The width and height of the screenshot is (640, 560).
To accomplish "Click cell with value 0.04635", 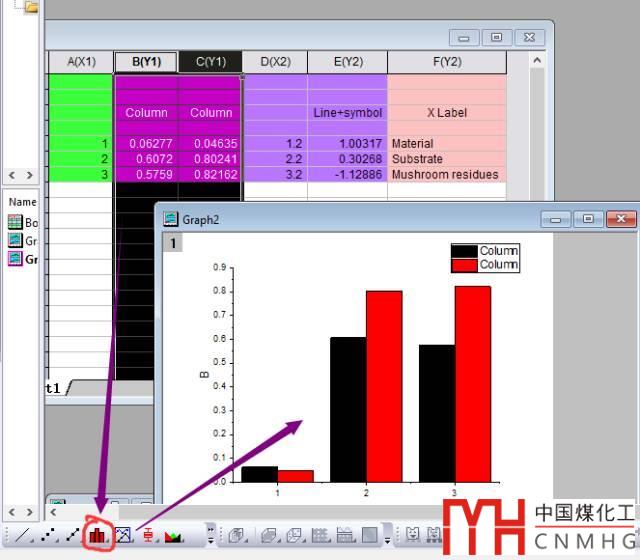I will 211,143.
